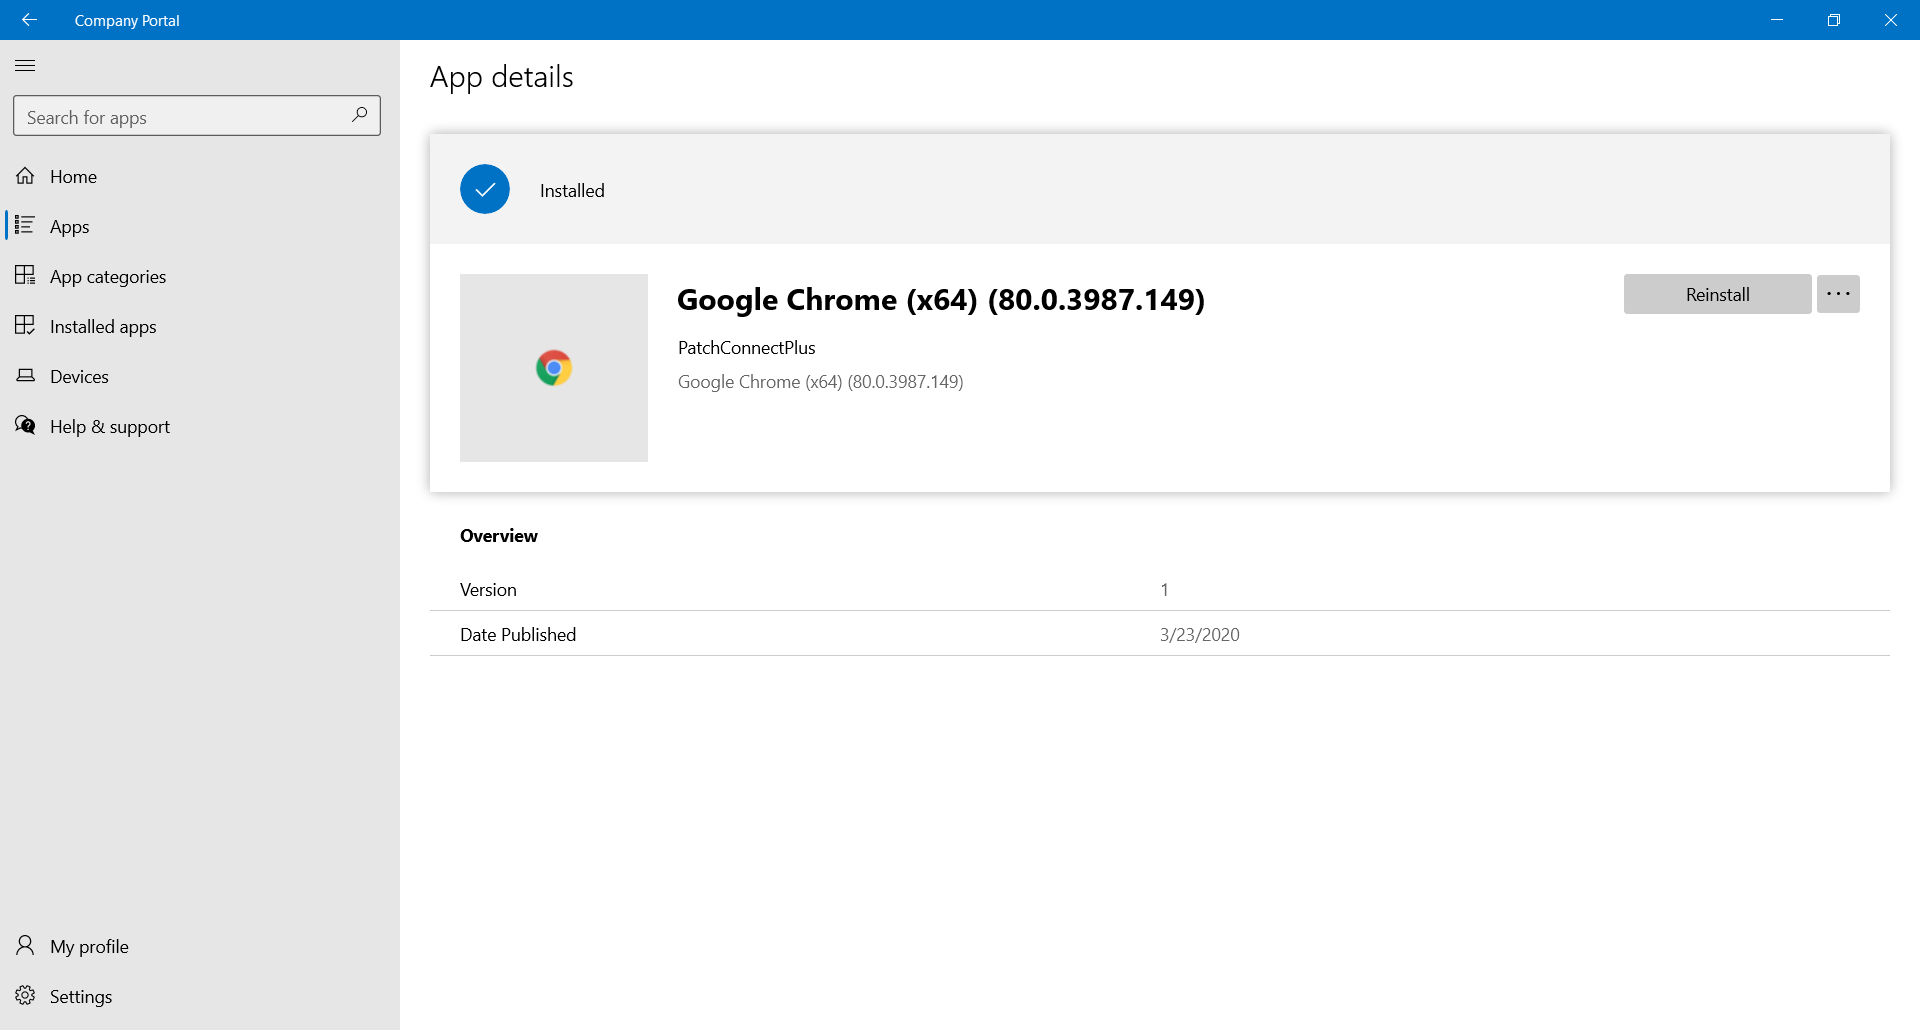Click the search magnifier in the search box
The width and height of the screenshot is (1920, 1030).
point(359,115)
